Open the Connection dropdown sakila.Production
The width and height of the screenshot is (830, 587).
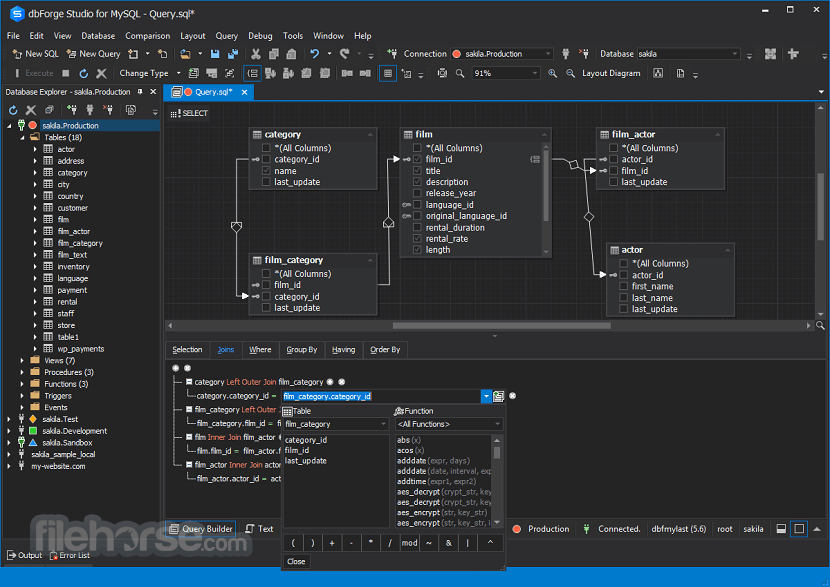(501, 54)
